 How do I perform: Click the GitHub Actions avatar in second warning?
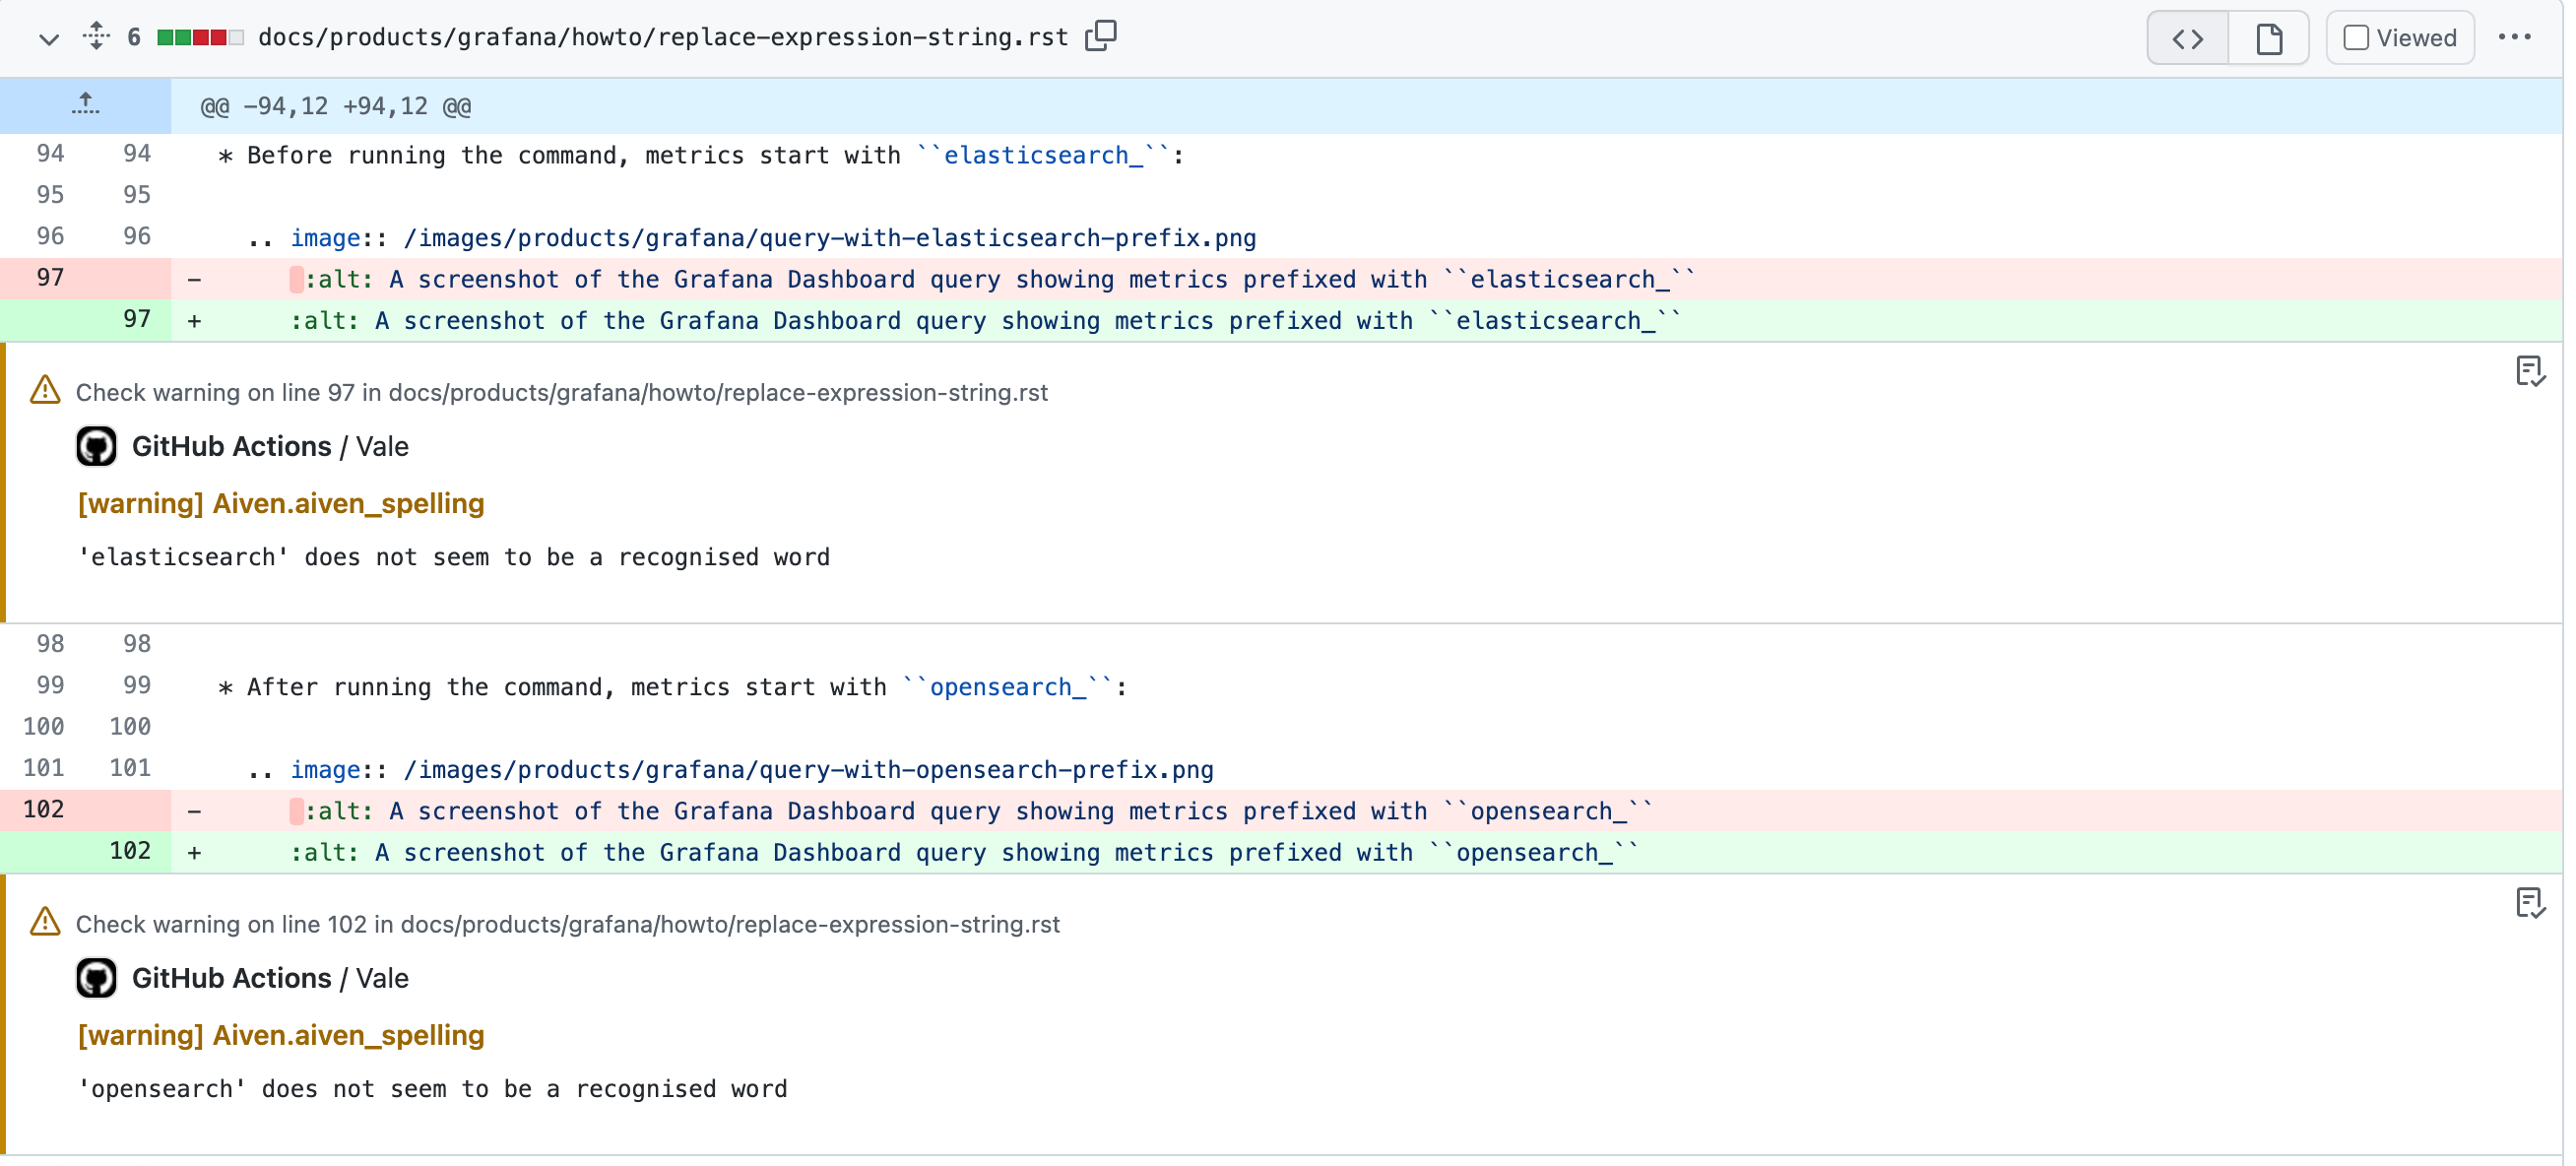[96, 978]
